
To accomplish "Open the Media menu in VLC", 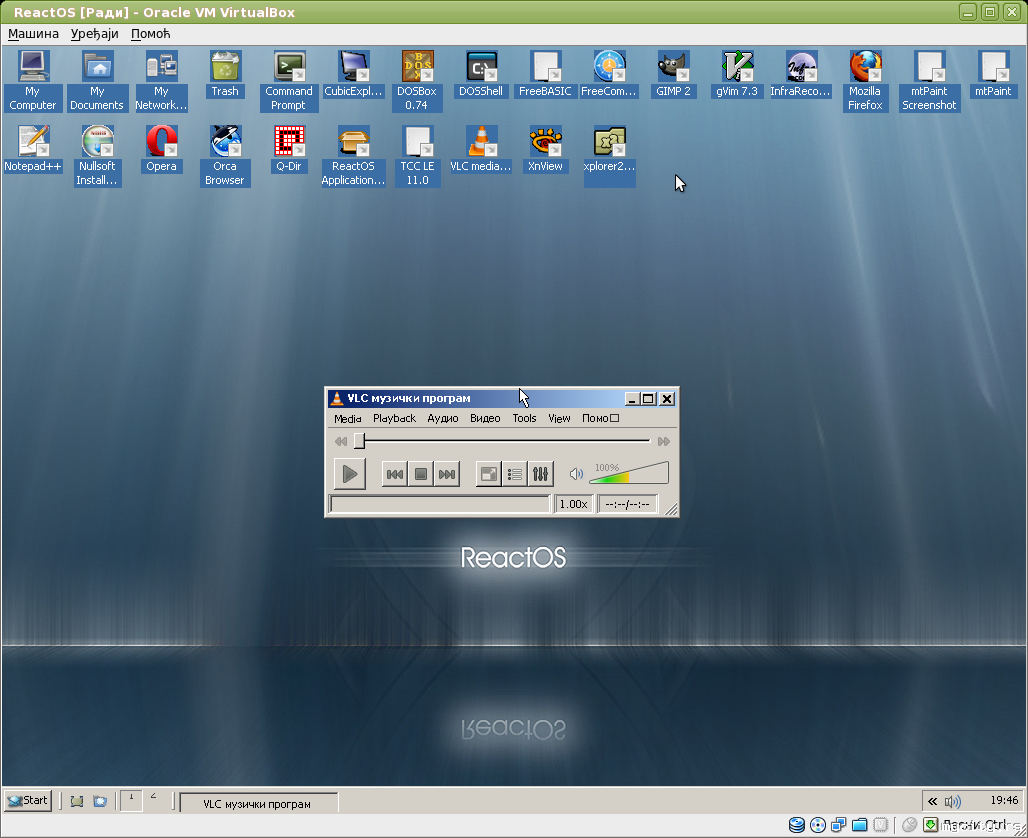I will click(x=347, y=418).
